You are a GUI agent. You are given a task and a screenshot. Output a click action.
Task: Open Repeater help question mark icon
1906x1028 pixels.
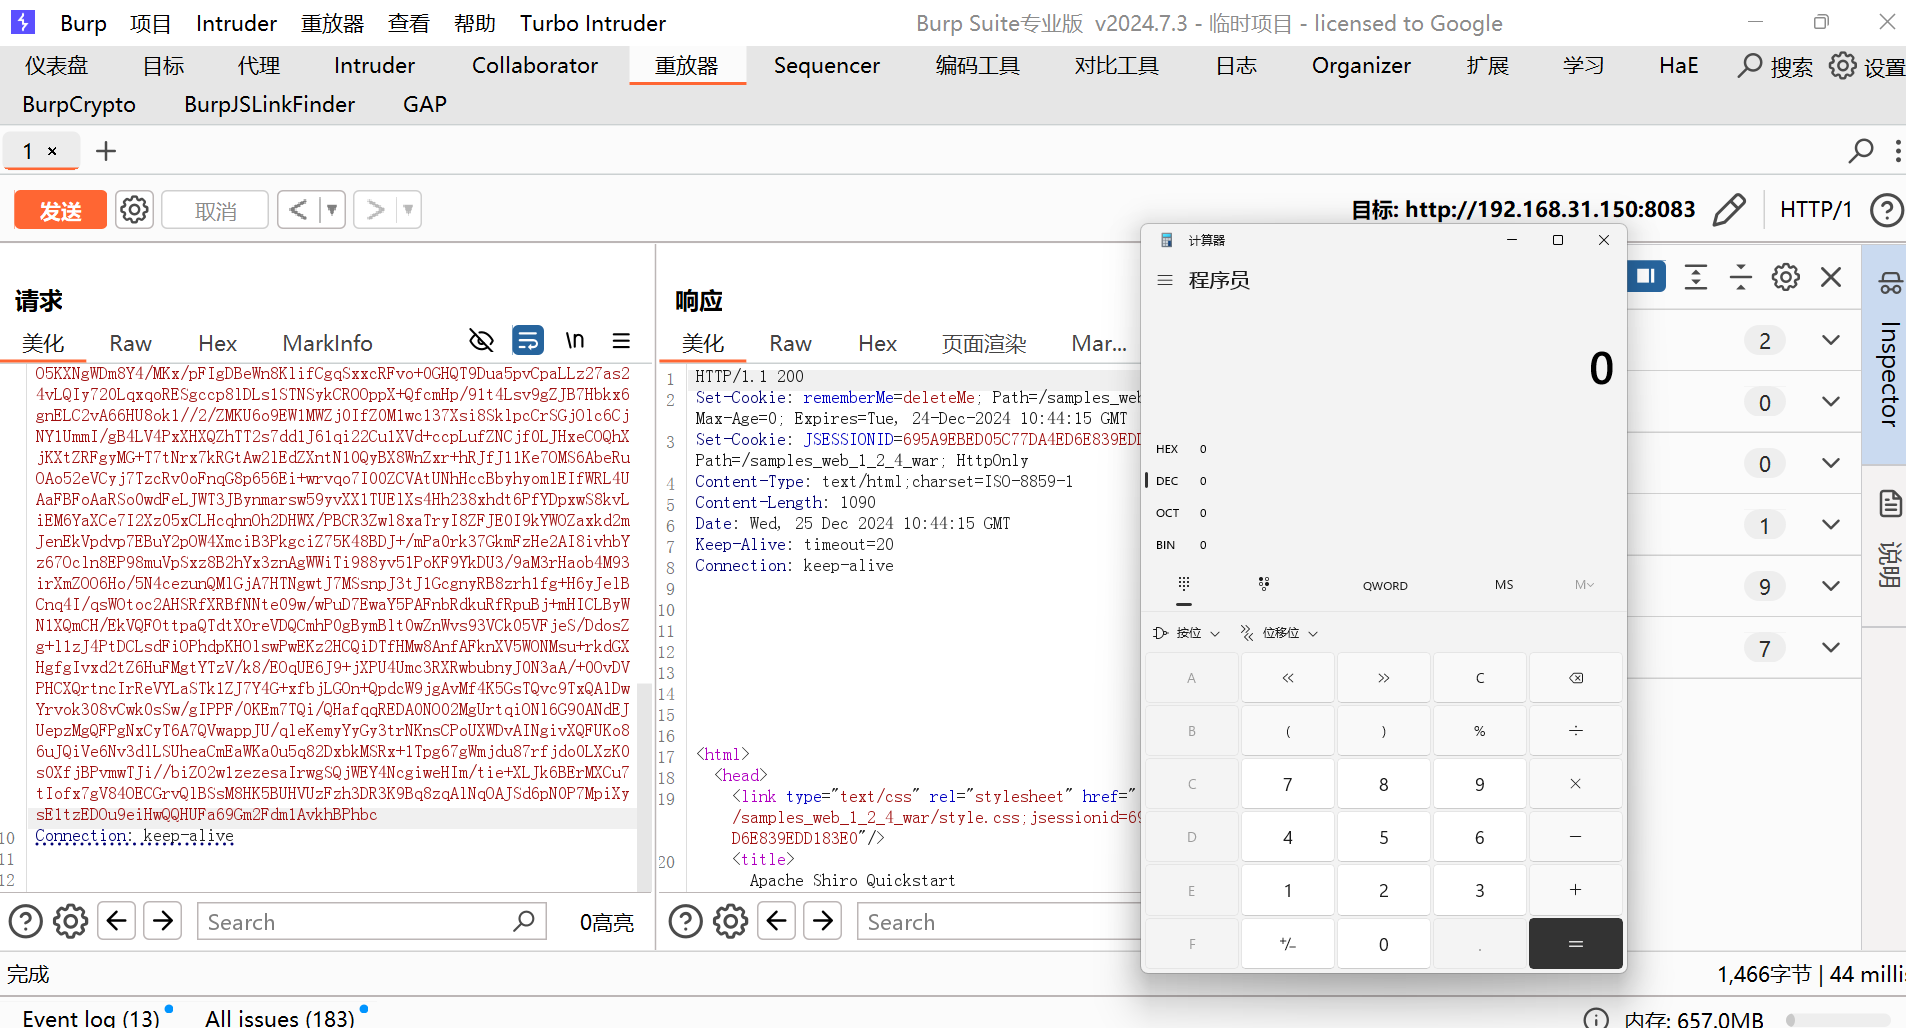pyautogui.click(x=1886, y=210)
